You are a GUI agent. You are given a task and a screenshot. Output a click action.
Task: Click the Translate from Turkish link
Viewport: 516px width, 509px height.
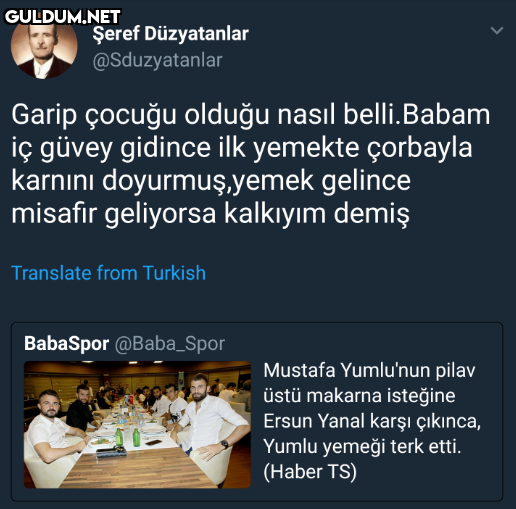[x=108, y=273]
